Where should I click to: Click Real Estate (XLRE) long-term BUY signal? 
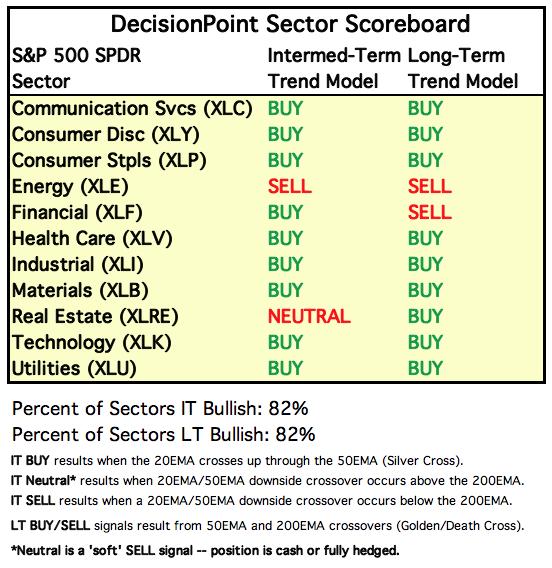tap(425, 316)
